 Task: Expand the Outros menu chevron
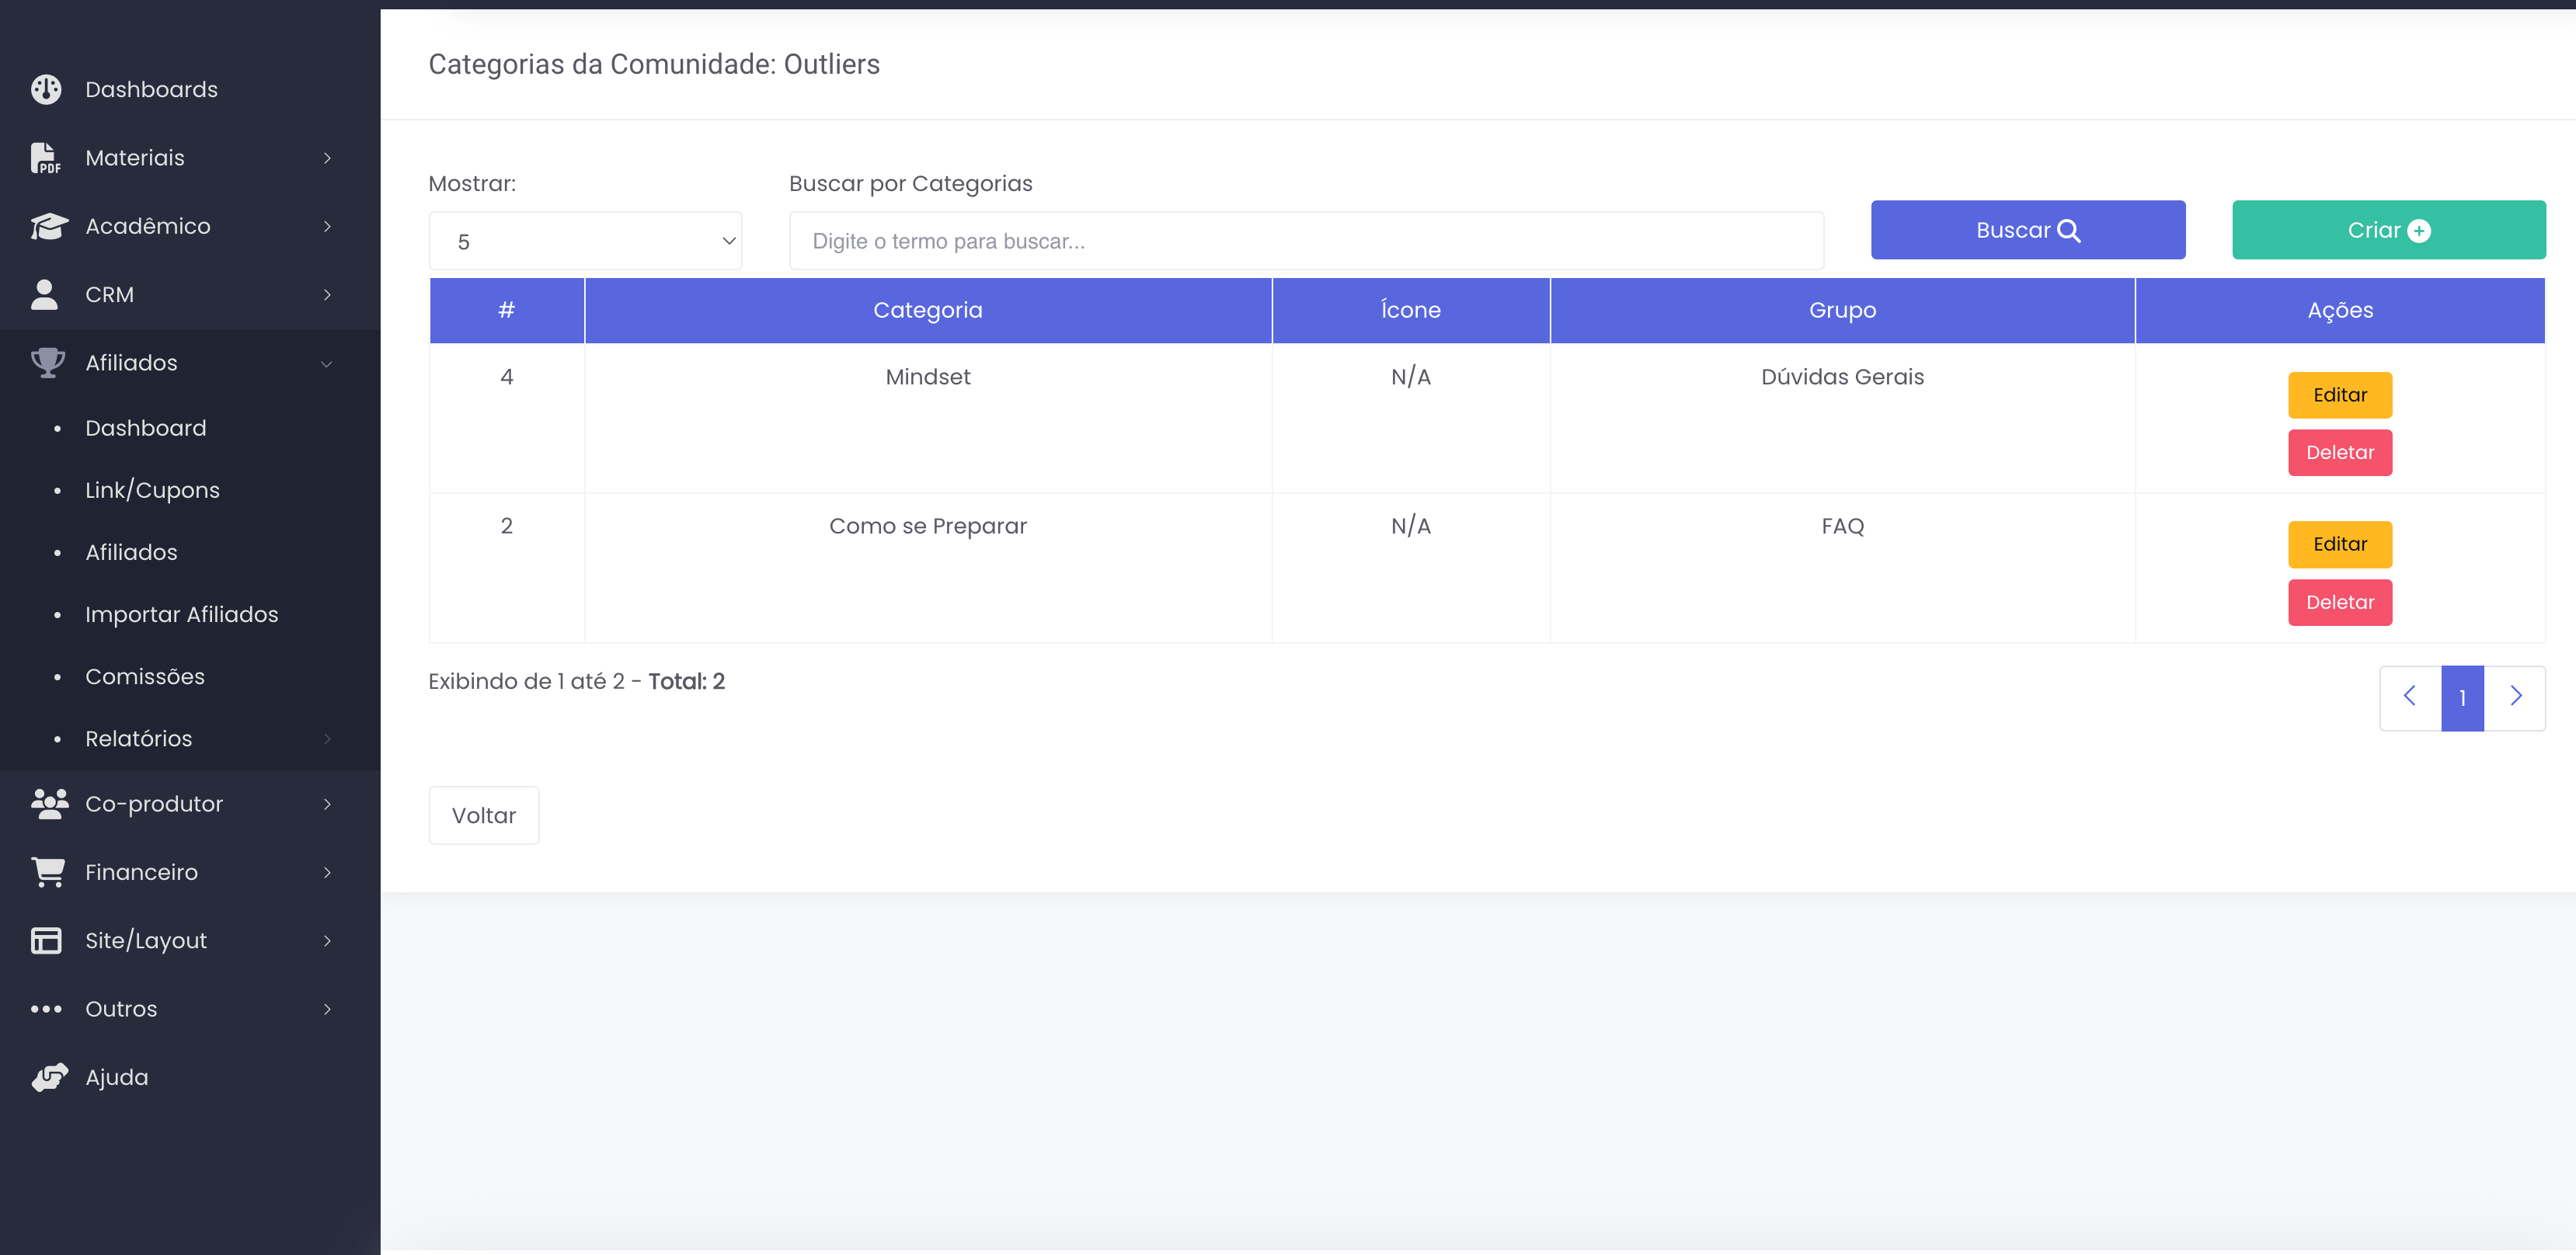tap(327, 1009)
